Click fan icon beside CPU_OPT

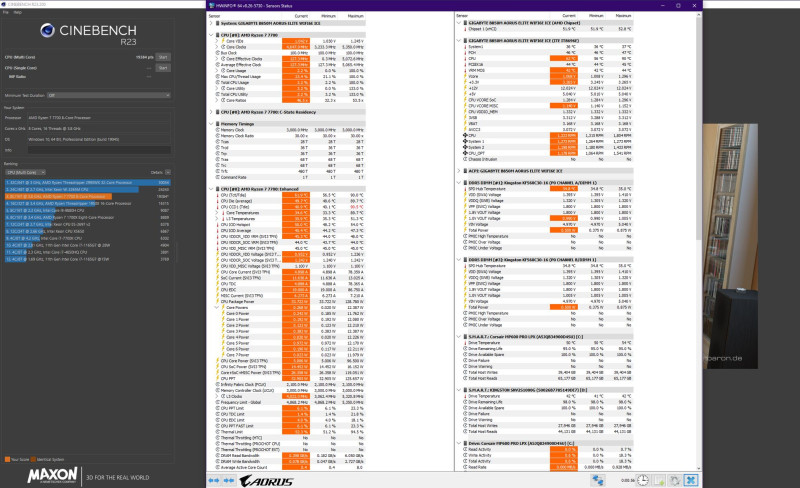coord(465,153)
